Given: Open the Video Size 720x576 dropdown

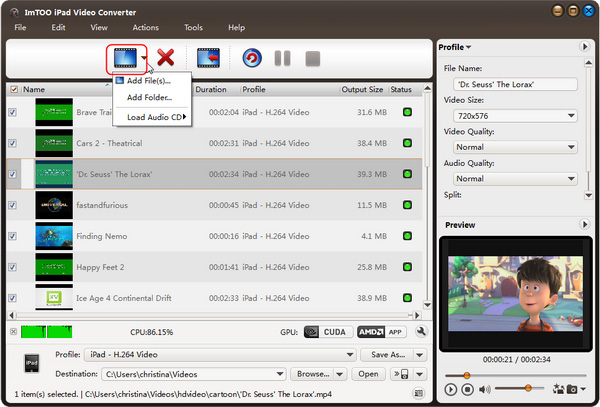Looking at the screenshot, I should click(x=515, y=116).
